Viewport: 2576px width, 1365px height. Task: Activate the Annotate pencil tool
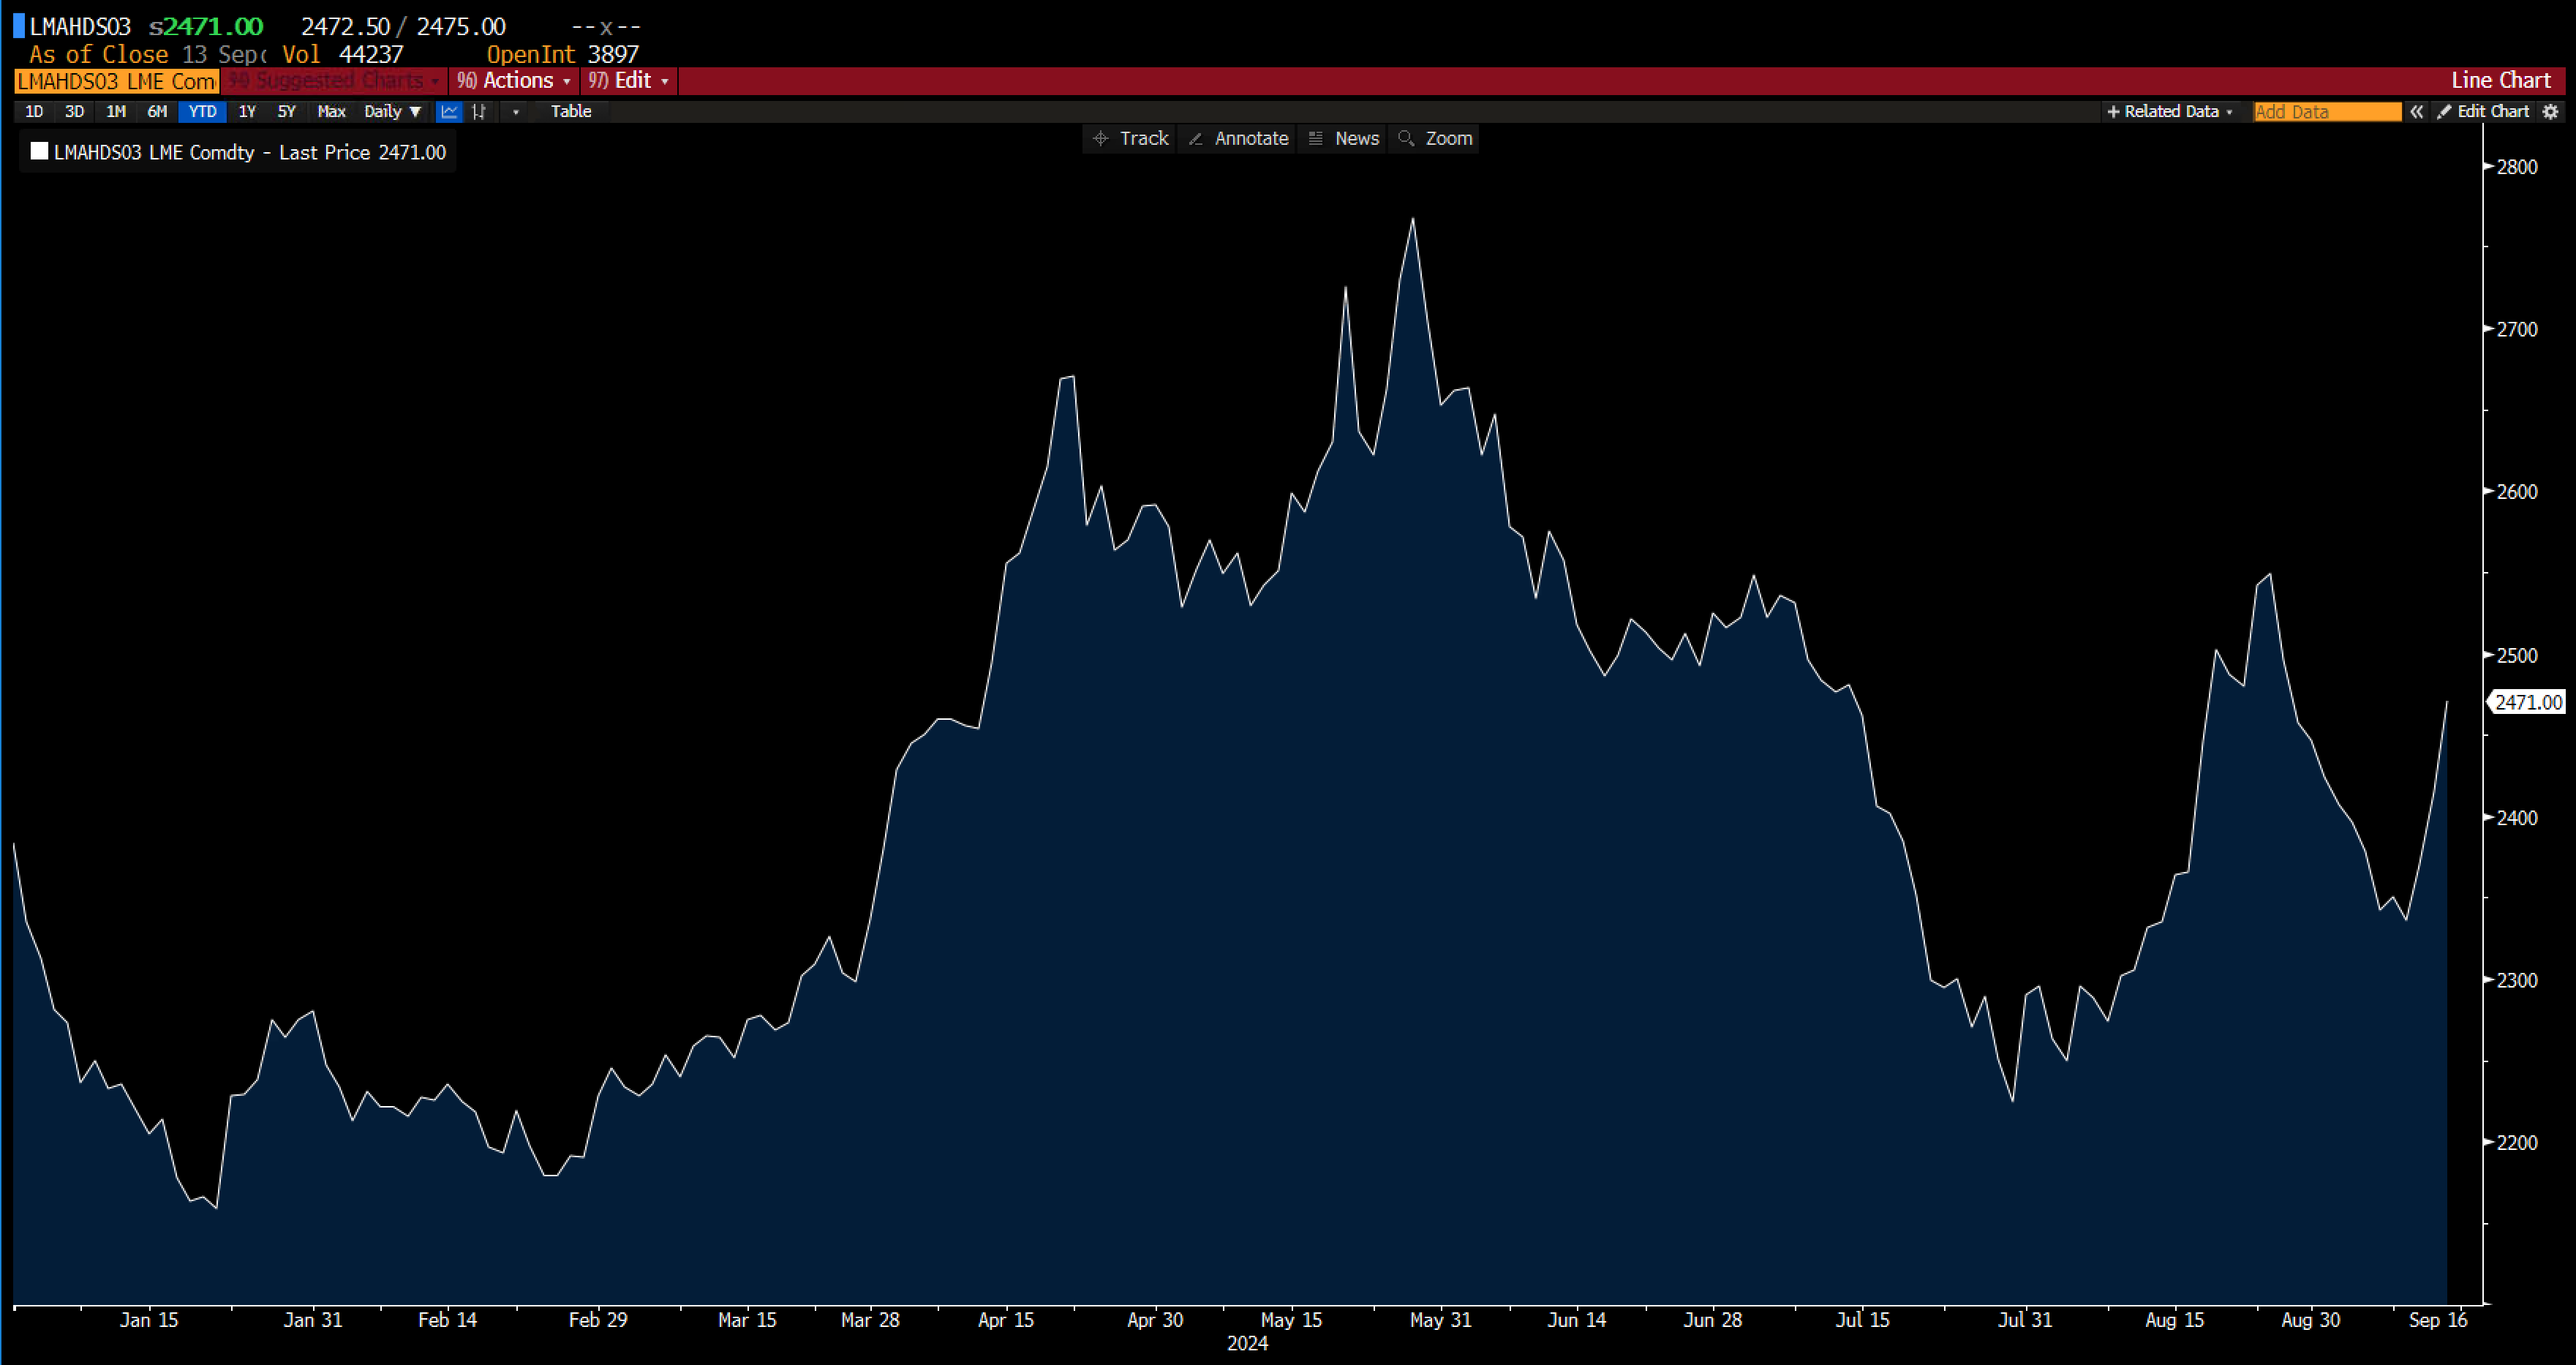click(1238, 139)
